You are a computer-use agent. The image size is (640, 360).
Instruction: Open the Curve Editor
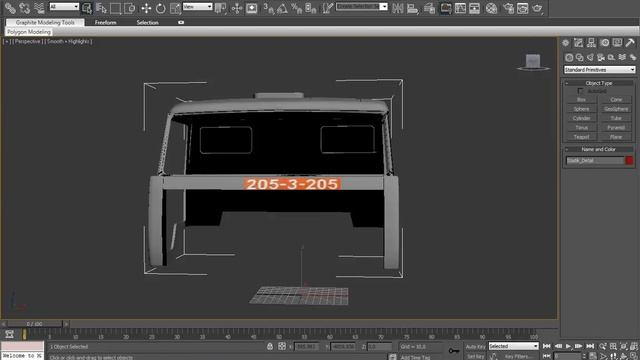460,8
